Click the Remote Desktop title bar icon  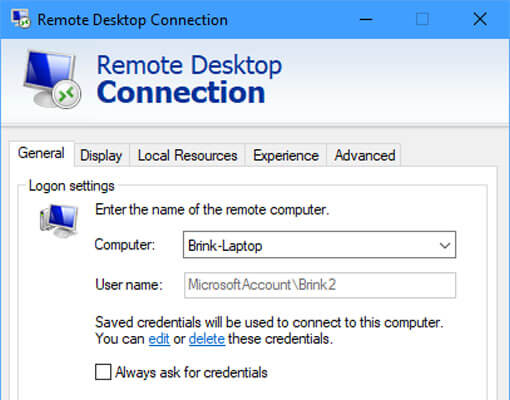[x=21, y=19]
